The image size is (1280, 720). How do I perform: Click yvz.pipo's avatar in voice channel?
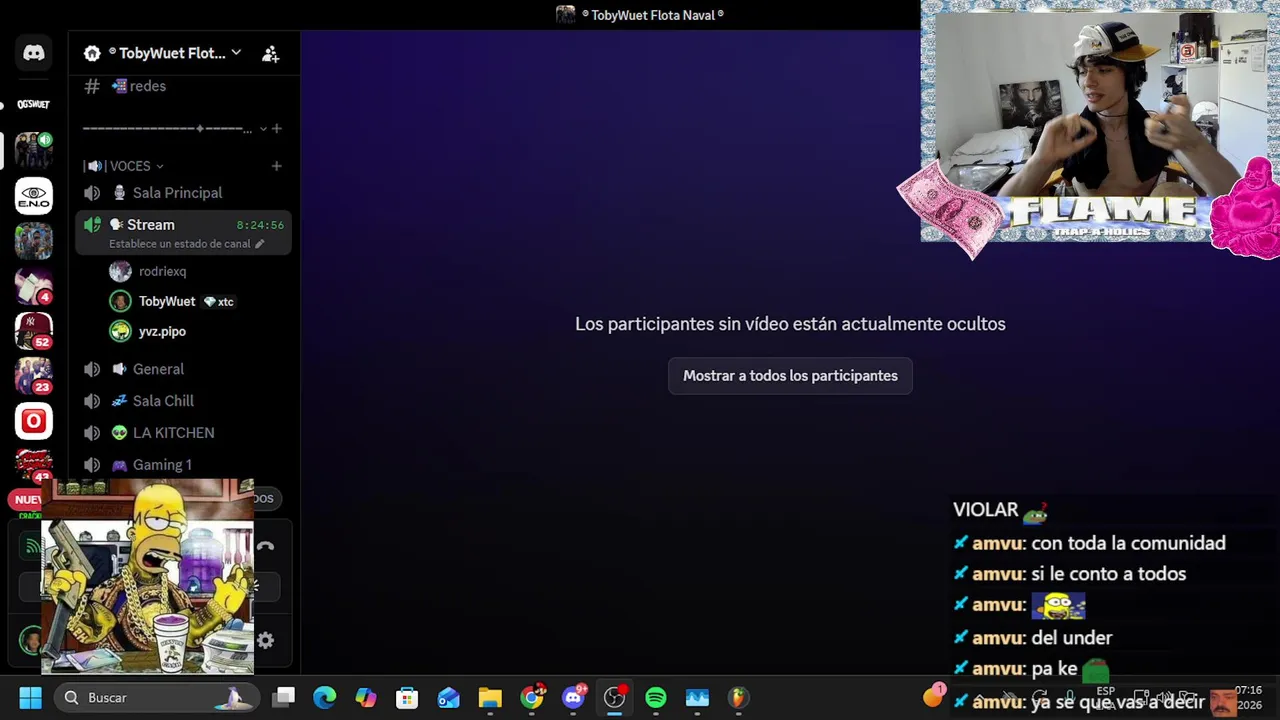120,331
